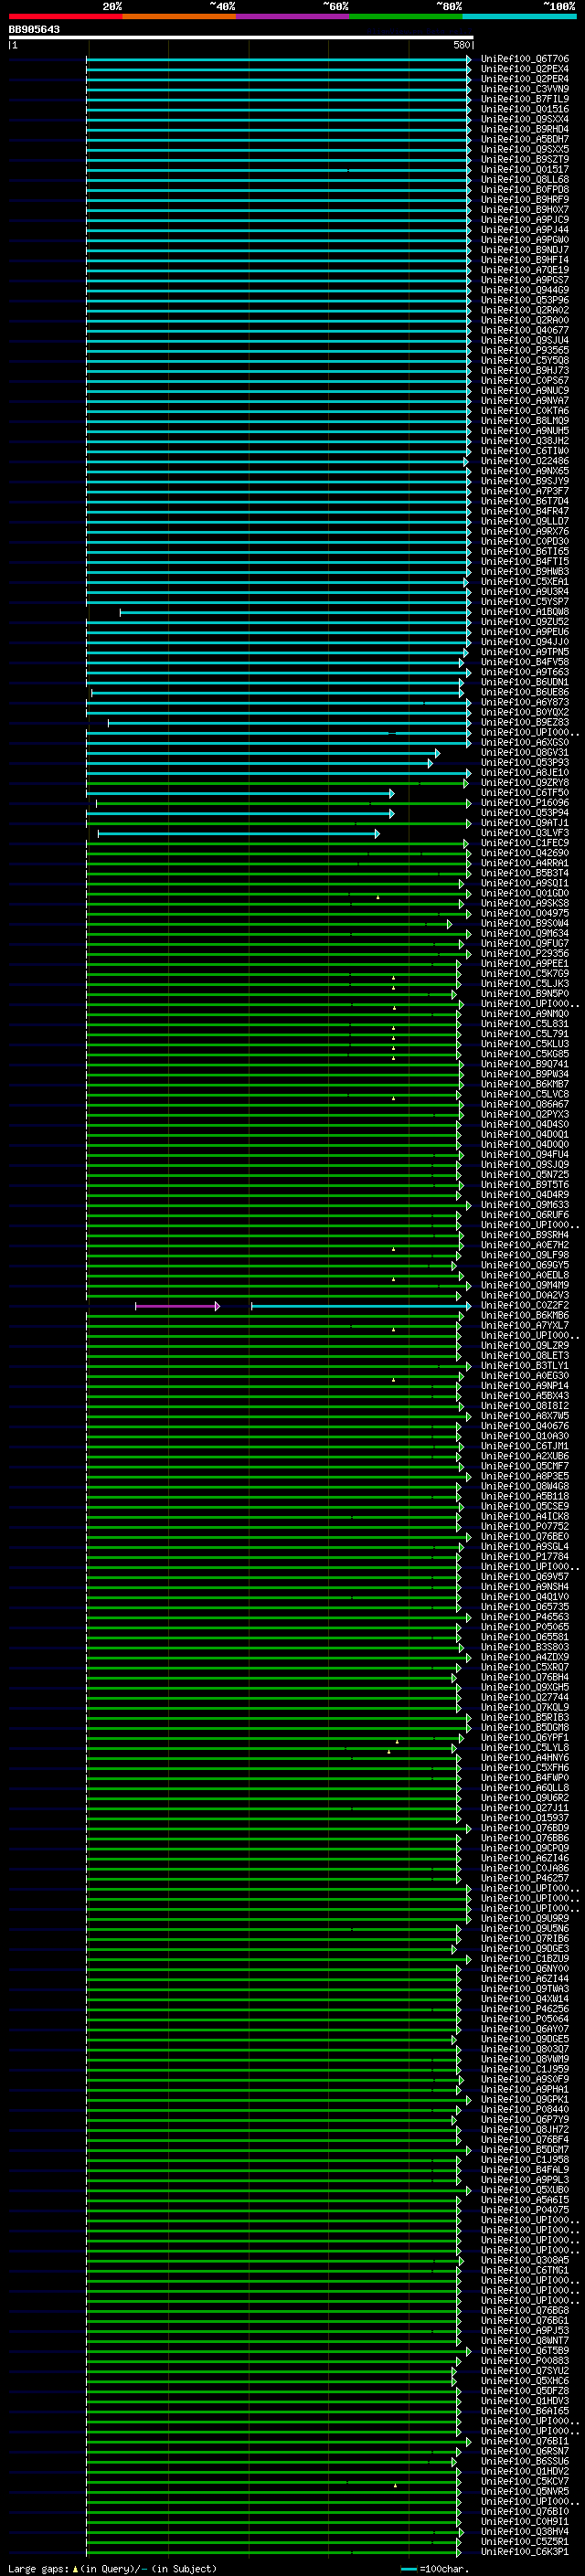Click the UniRef100_Q40677 hit label
585x2576 pixels.
coord(524,331)
